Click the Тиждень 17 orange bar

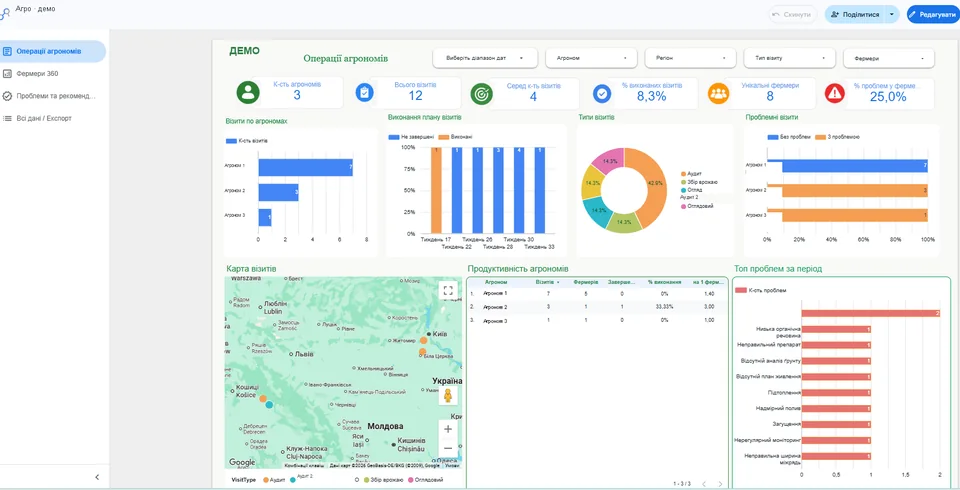pos(436,190)
